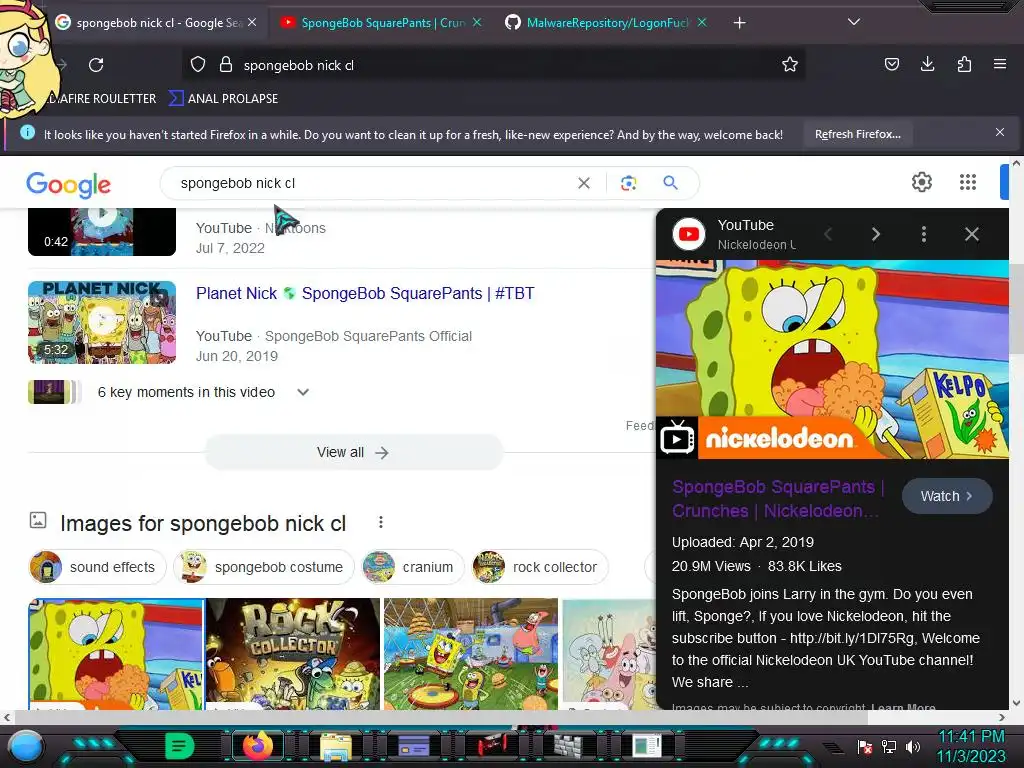Open the taskbar clock and date
1024x768 pixels.
971,746
